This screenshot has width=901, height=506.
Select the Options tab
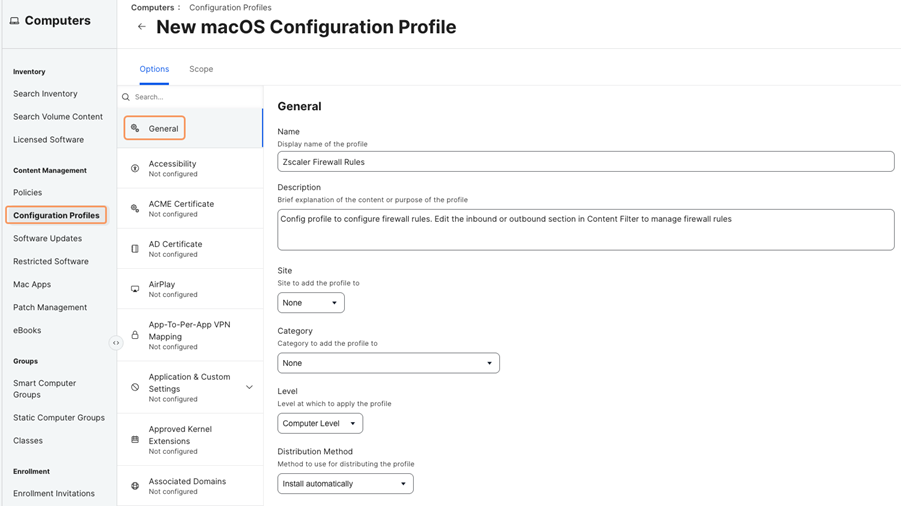154,69
